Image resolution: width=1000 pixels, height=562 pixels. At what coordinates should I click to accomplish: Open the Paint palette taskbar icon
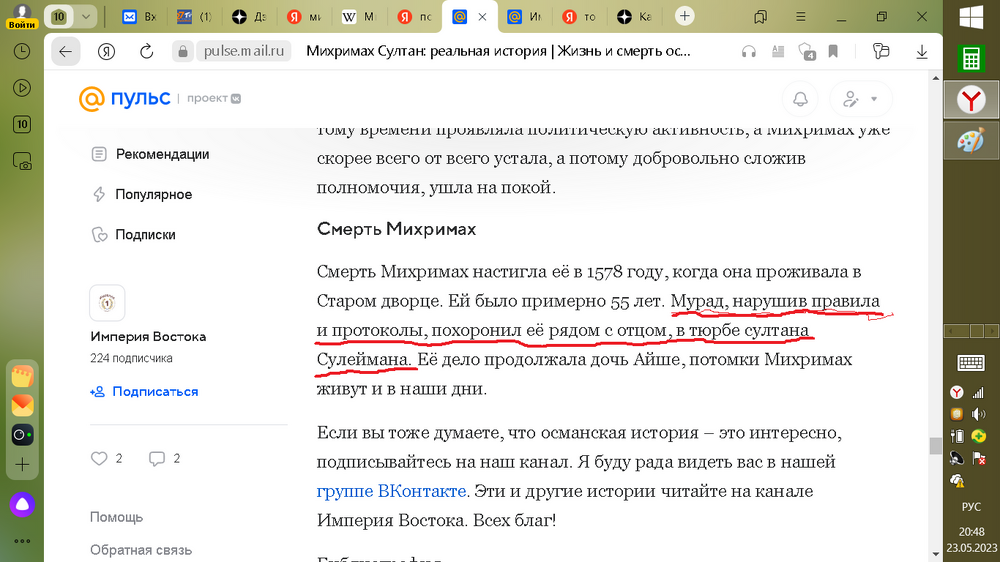pyautogui.click(x=971, y=141)
